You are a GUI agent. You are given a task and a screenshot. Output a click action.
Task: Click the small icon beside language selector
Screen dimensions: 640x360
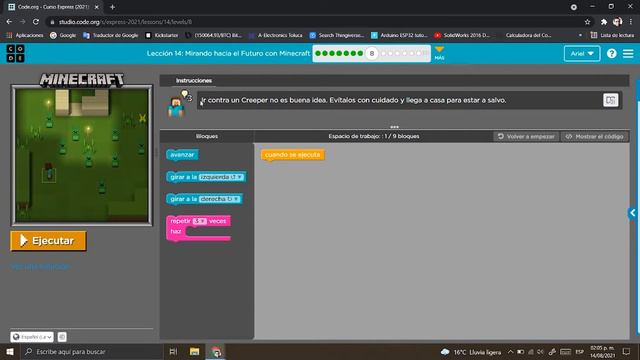point(62,337)
